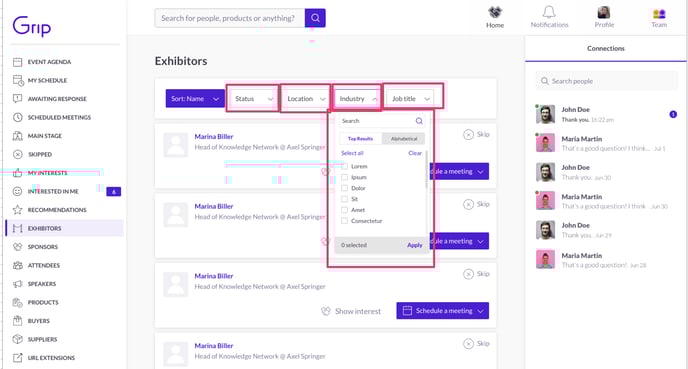Check the Ipsum industry option

344,177
